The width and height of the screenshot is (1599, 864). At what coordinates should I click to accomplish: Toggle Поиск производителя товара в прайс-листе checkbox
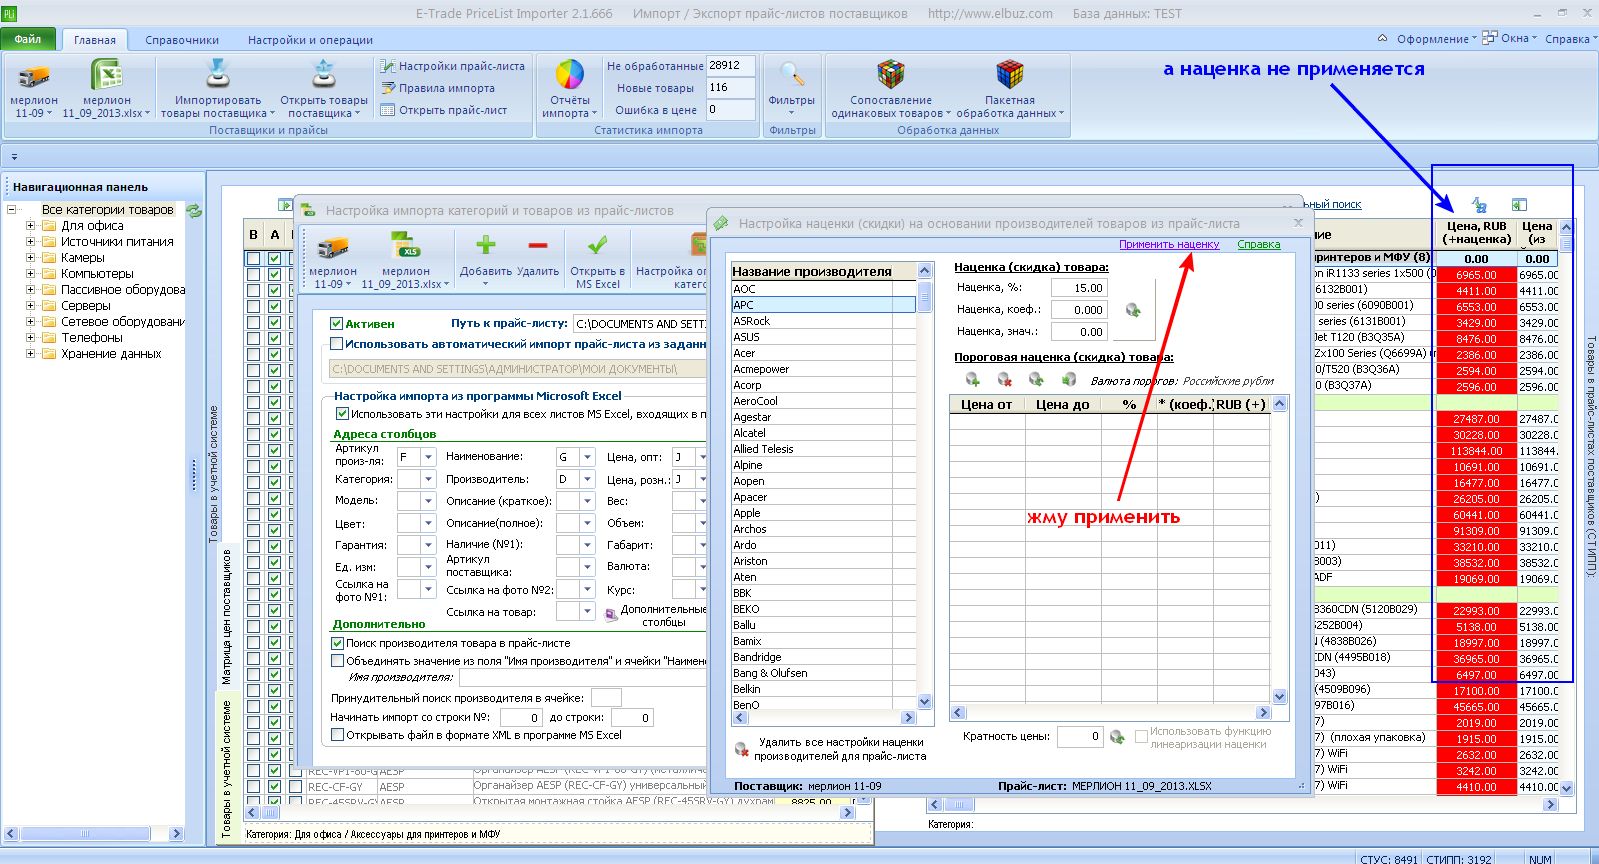(337, 643)
